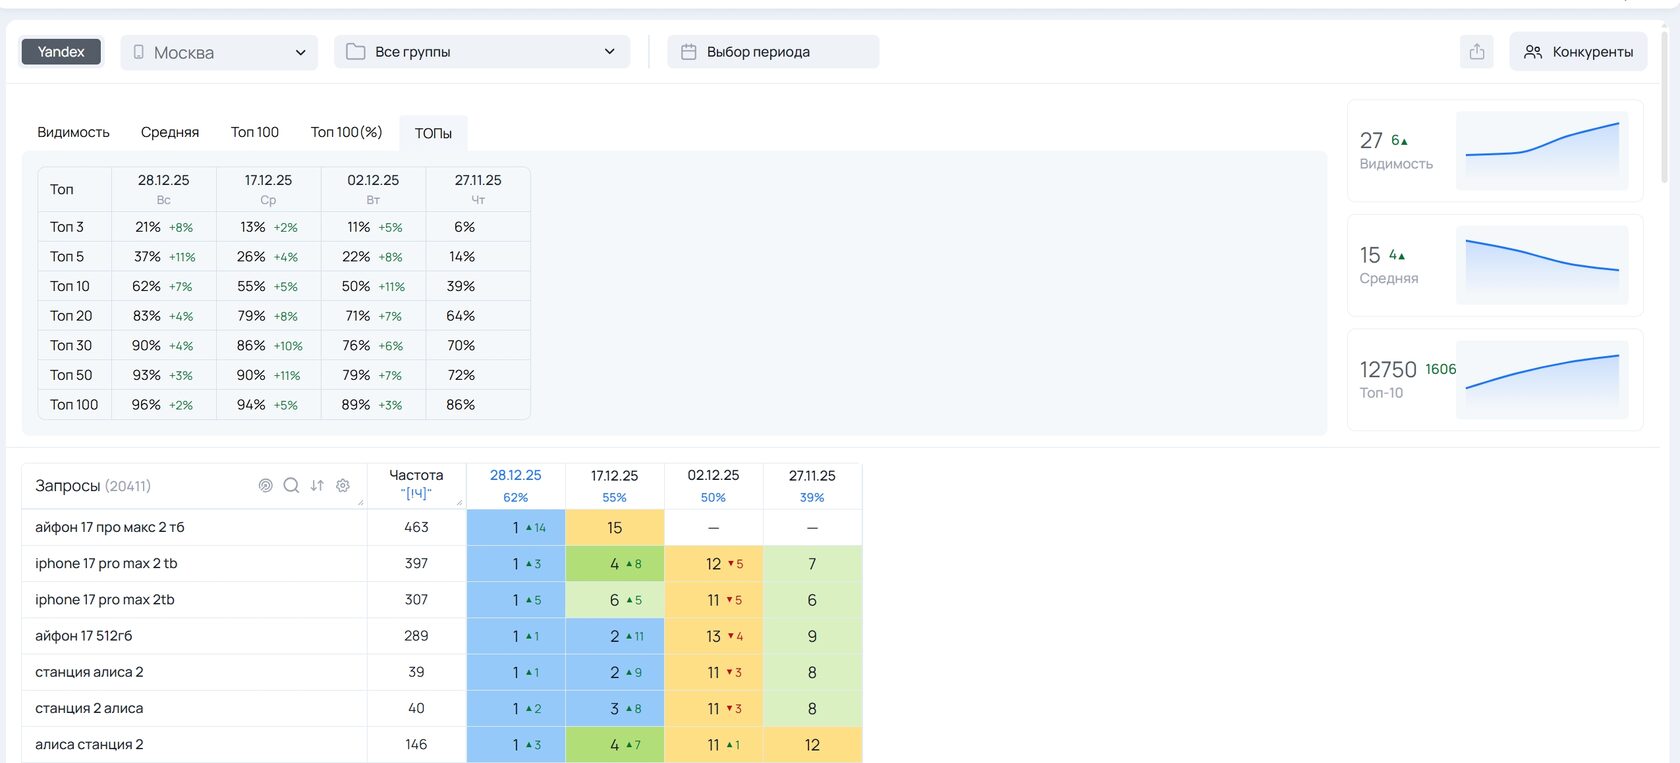Click the query "айфон 17 про макс 2 тб"
1680x763 pixels.
(110, 527)
